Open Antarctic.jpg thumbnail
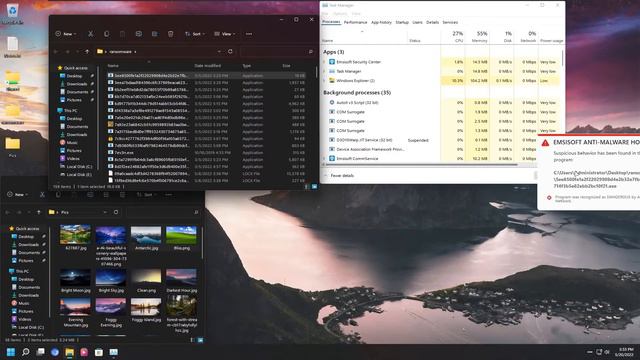 pos(146,235)
